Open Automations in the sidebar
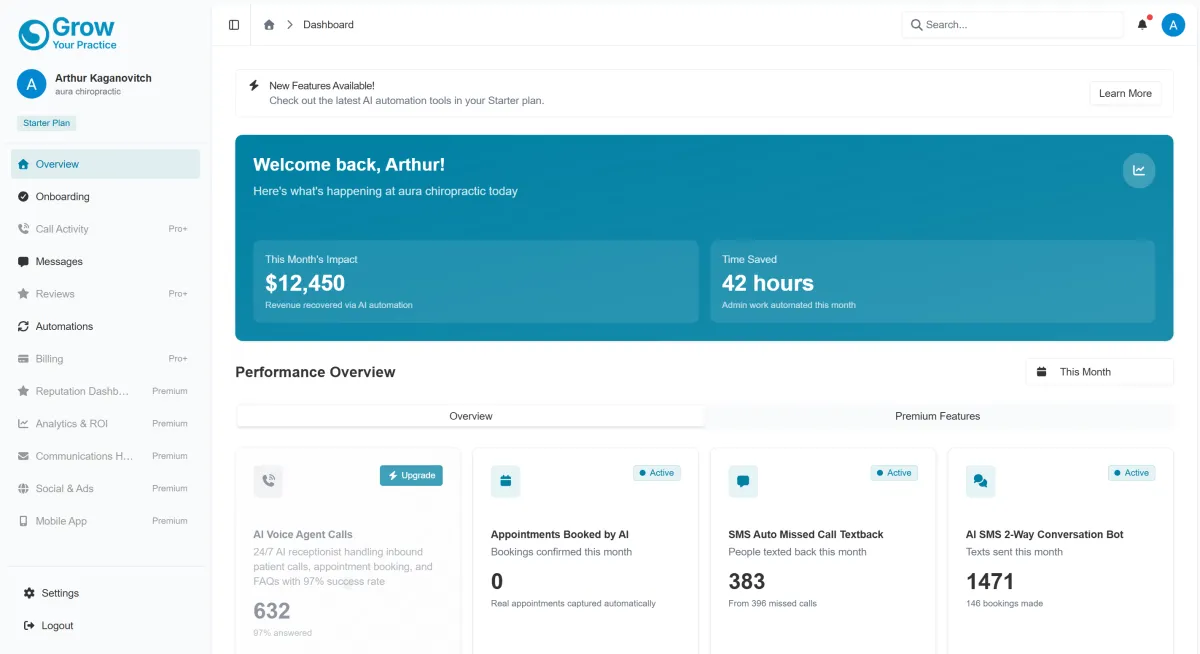This screenshot has width=1200, height=654. [64, 327]
